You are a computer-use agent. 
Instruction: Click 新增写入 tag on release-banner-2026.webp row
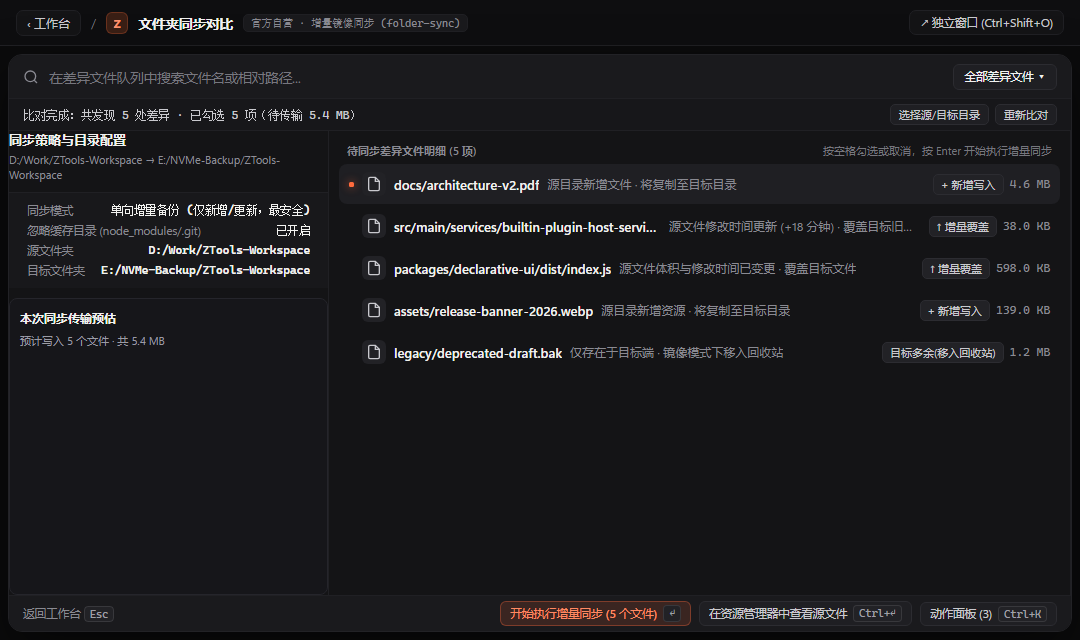click(x=955, y=311)
